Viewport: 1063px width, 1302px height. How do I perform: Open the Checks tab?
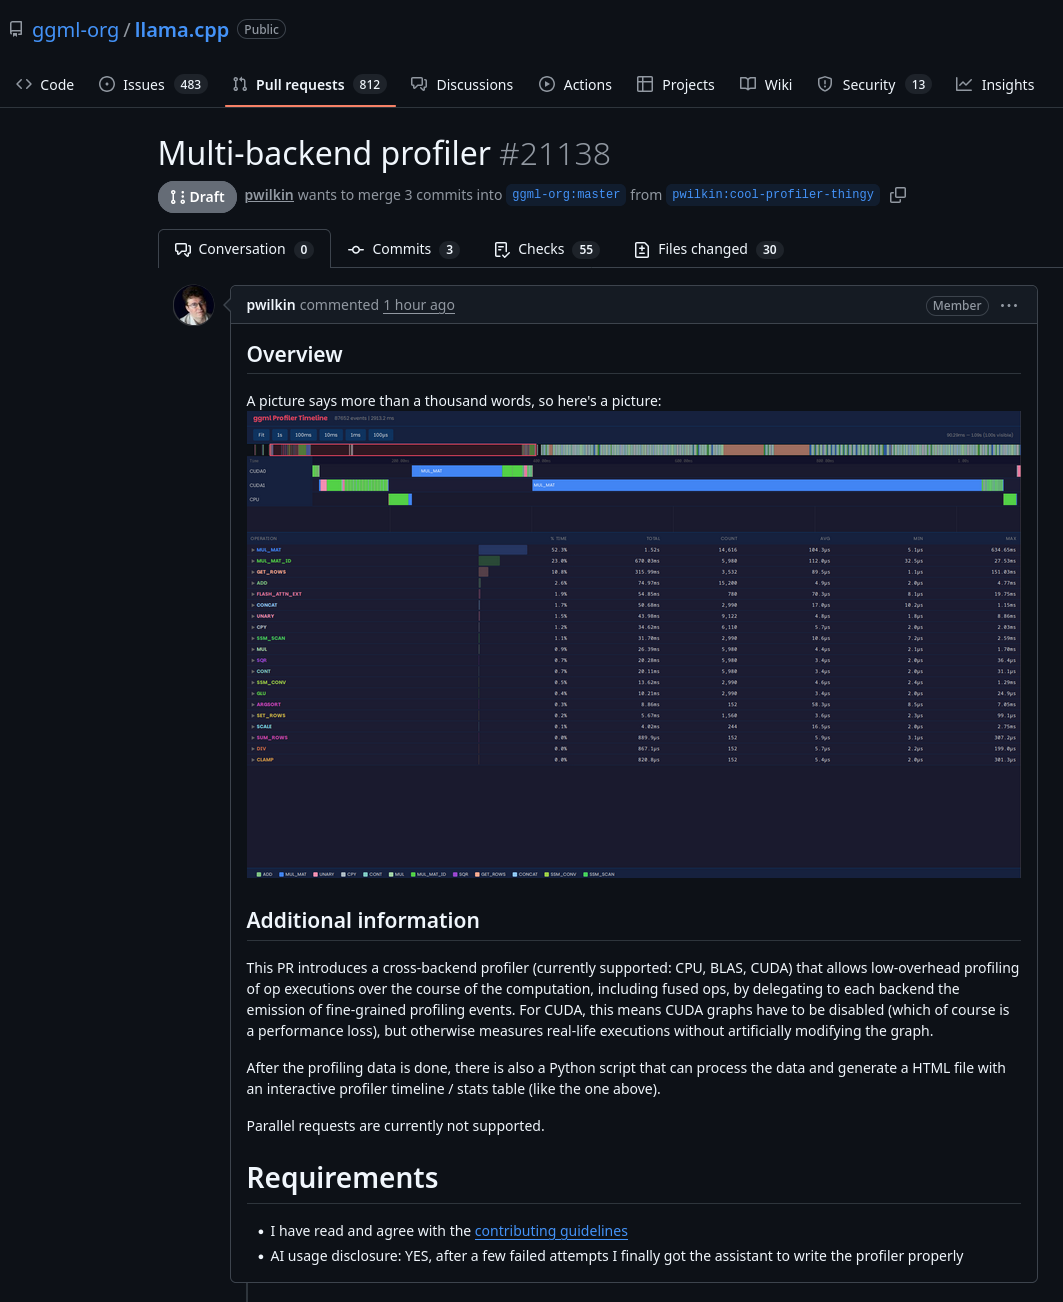click(x=546, y=249)
